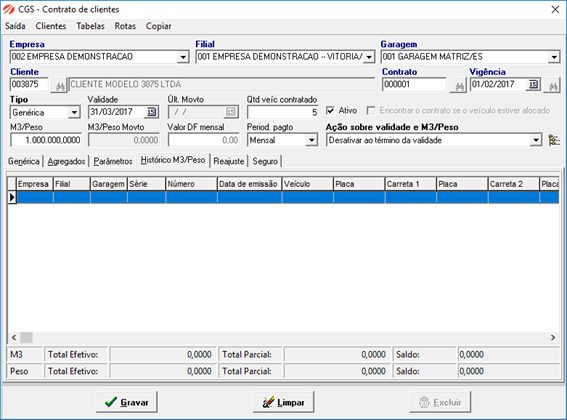Switch to the Seguro tab

click(x=265, y=161)
